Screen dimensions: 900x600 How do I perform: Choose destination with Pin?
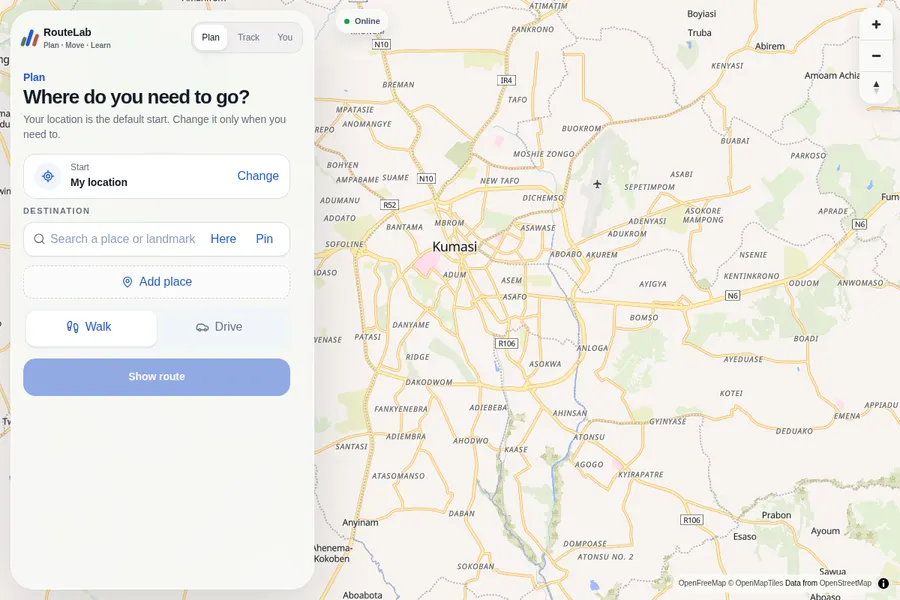[264, 239]
